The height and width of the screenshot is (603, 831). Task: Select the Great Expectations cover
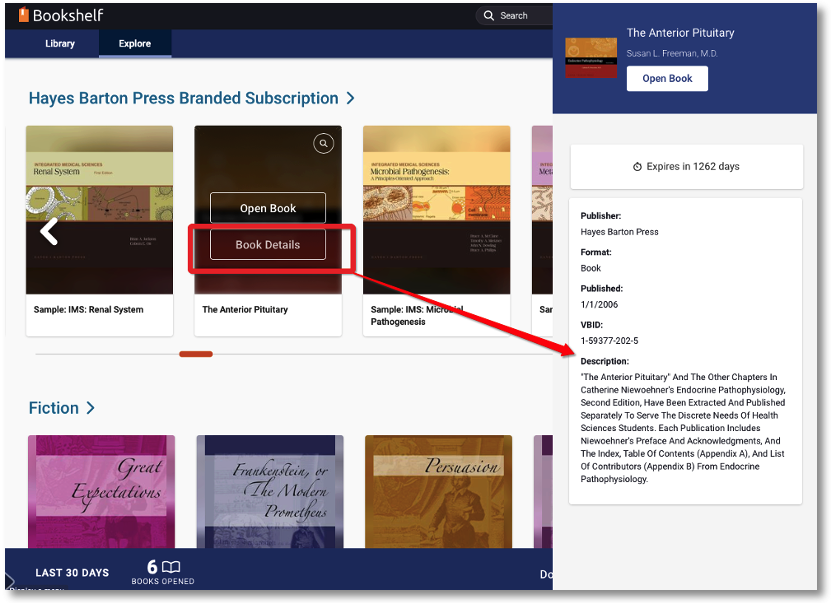(x=101, y=490)
